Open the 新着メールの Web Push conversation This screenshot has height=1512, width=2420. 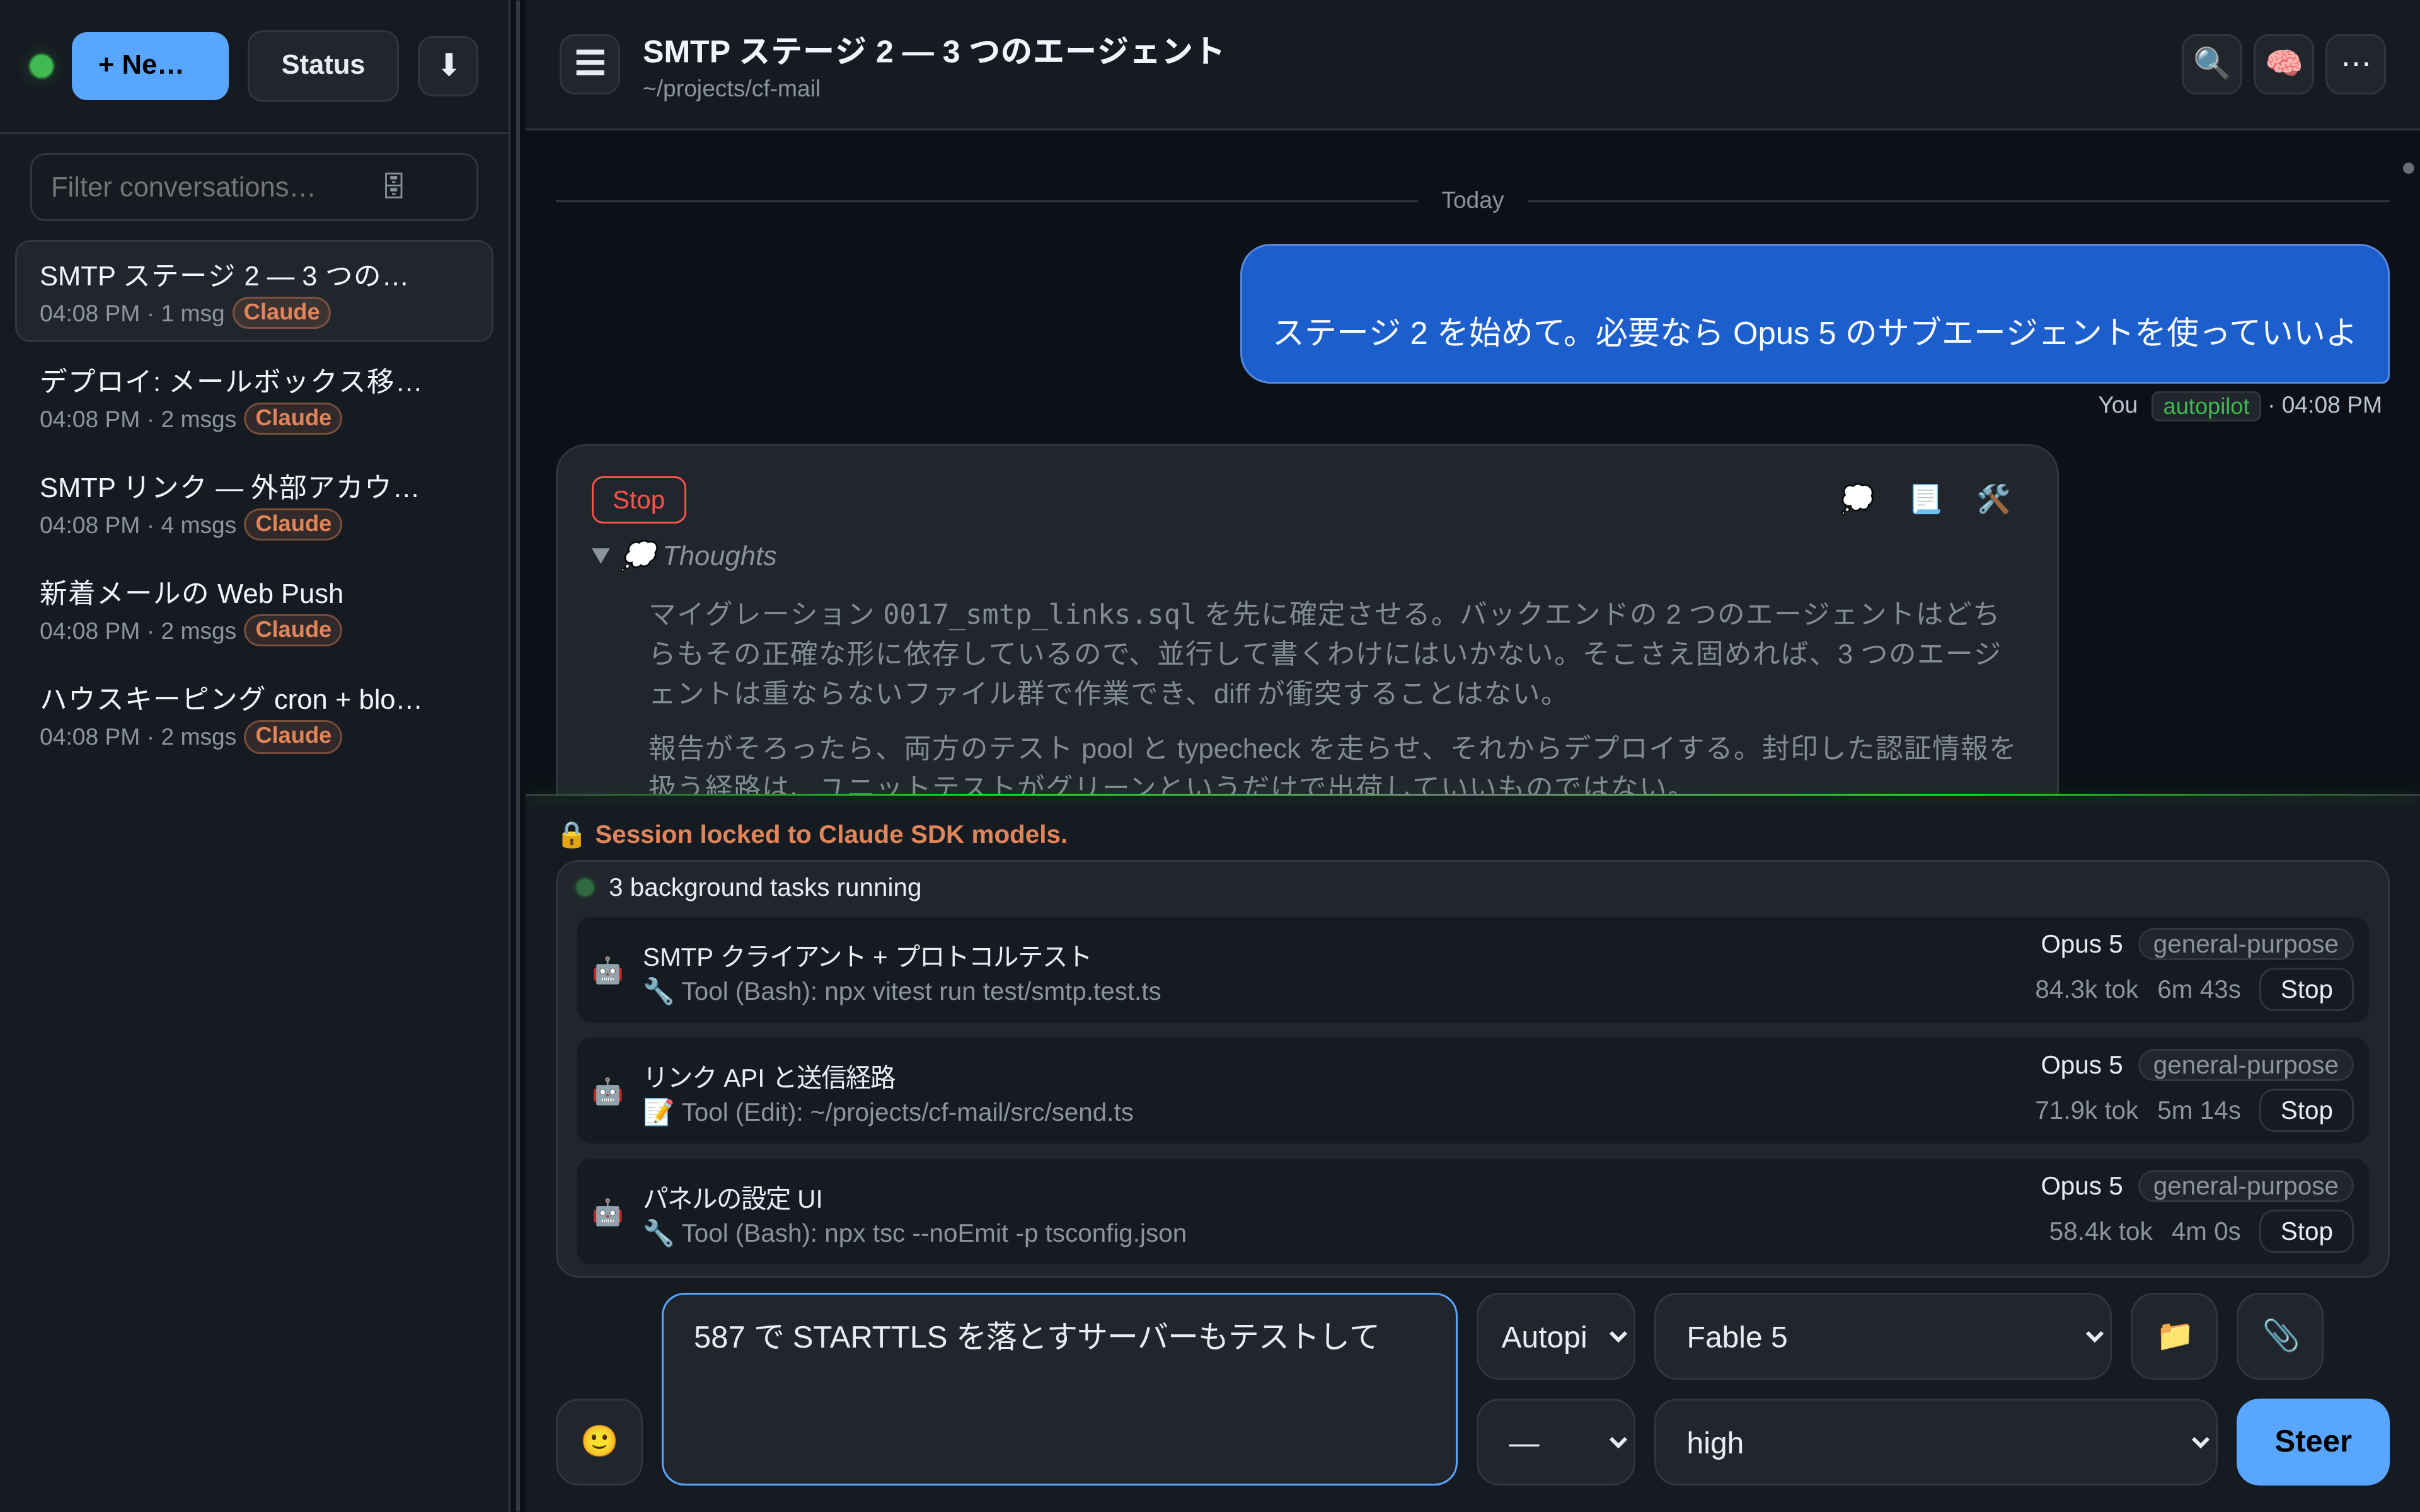pos(254,610)
